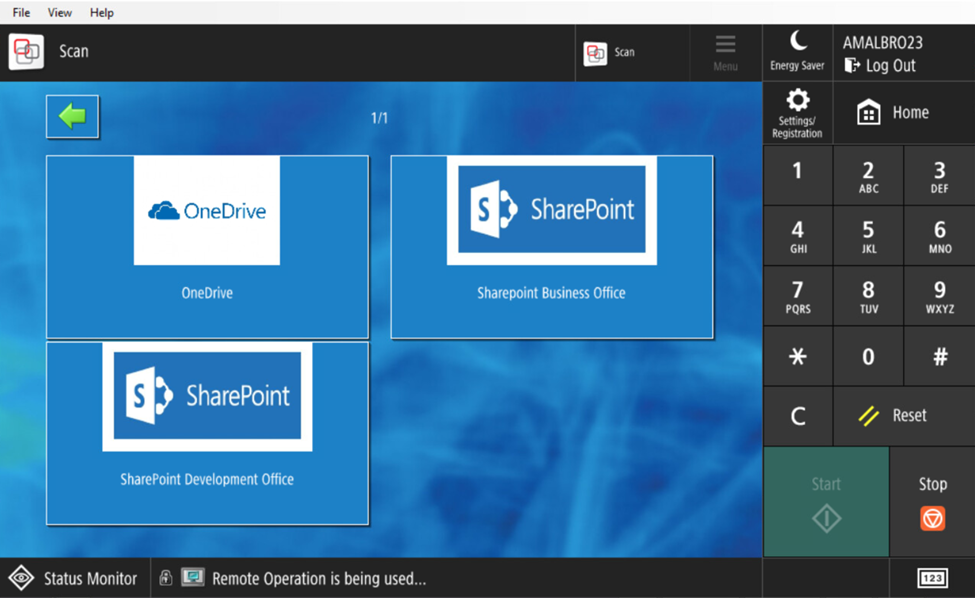Screen dimensions: 975x598
Task: Click the 1/1 page indicator
Action: pos(379,117)
